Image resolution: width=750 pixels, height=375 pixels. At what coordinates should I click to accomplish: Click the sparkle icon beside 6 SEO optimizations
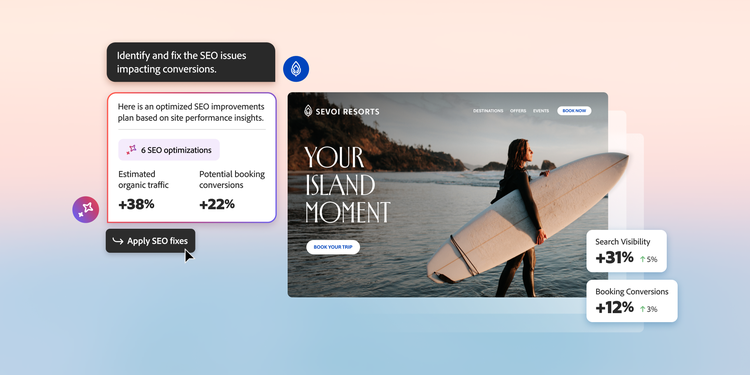131,150
